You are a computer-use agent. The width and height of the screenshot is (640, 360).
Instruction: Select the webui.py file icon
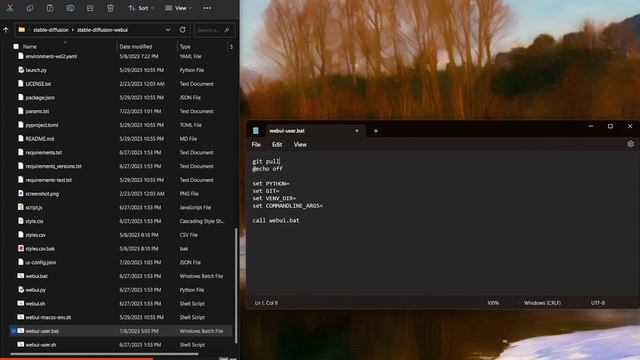[x=21, y=290]
